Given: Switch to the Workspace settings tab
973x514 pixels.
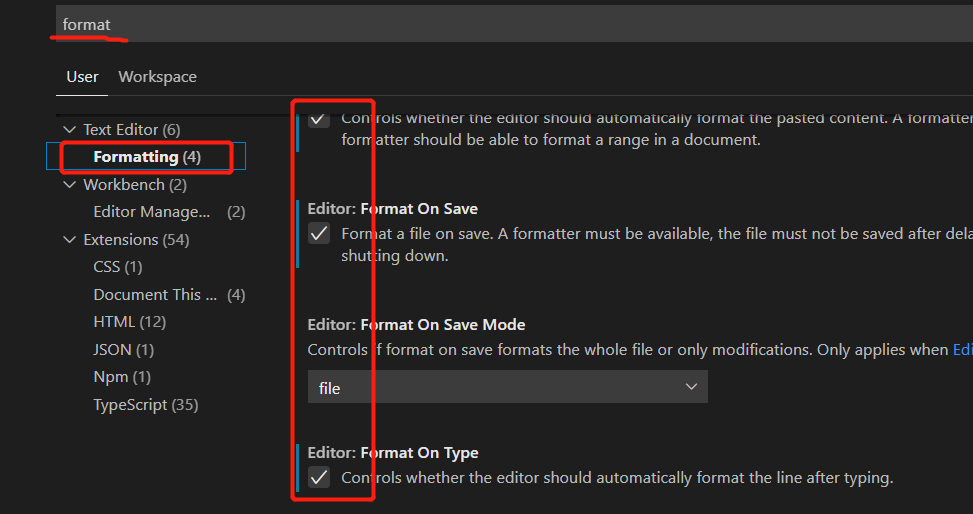Looking at the screenshot, I should coord(157,77).
